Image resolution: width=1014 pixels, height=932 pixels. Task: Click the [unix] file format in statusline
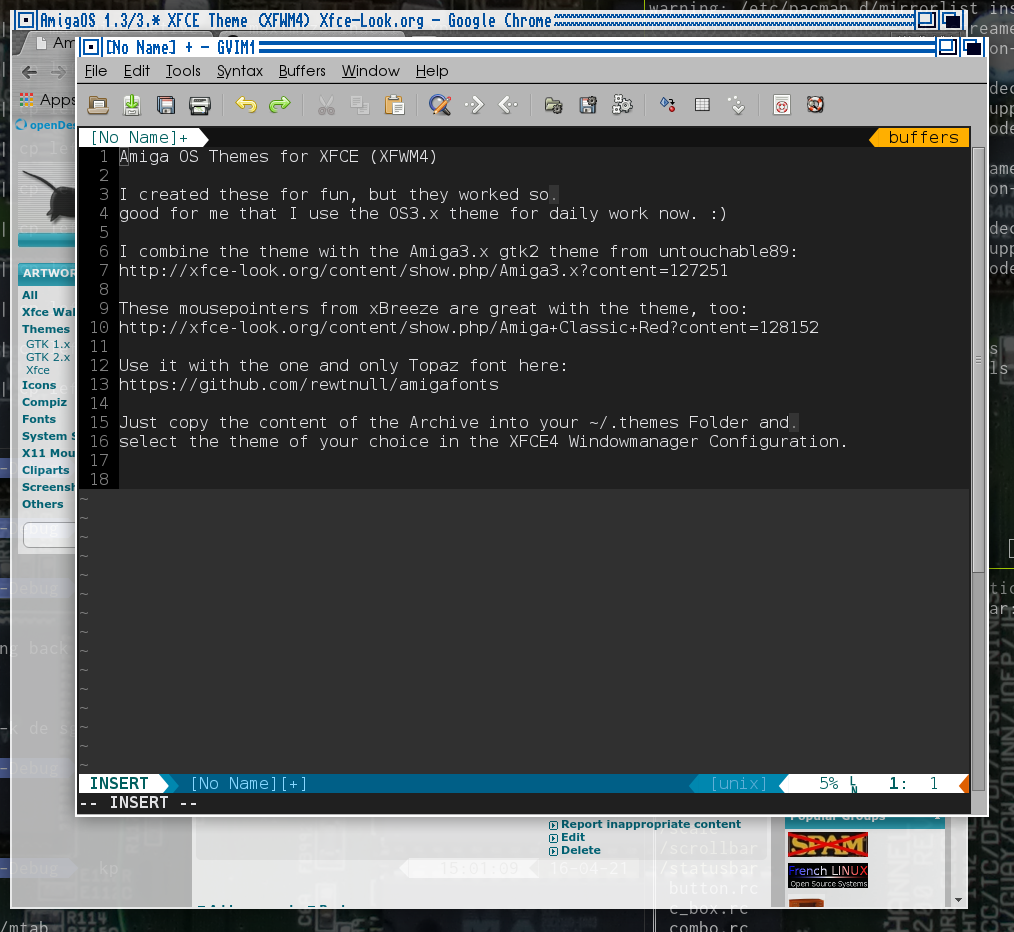(739, 784)
